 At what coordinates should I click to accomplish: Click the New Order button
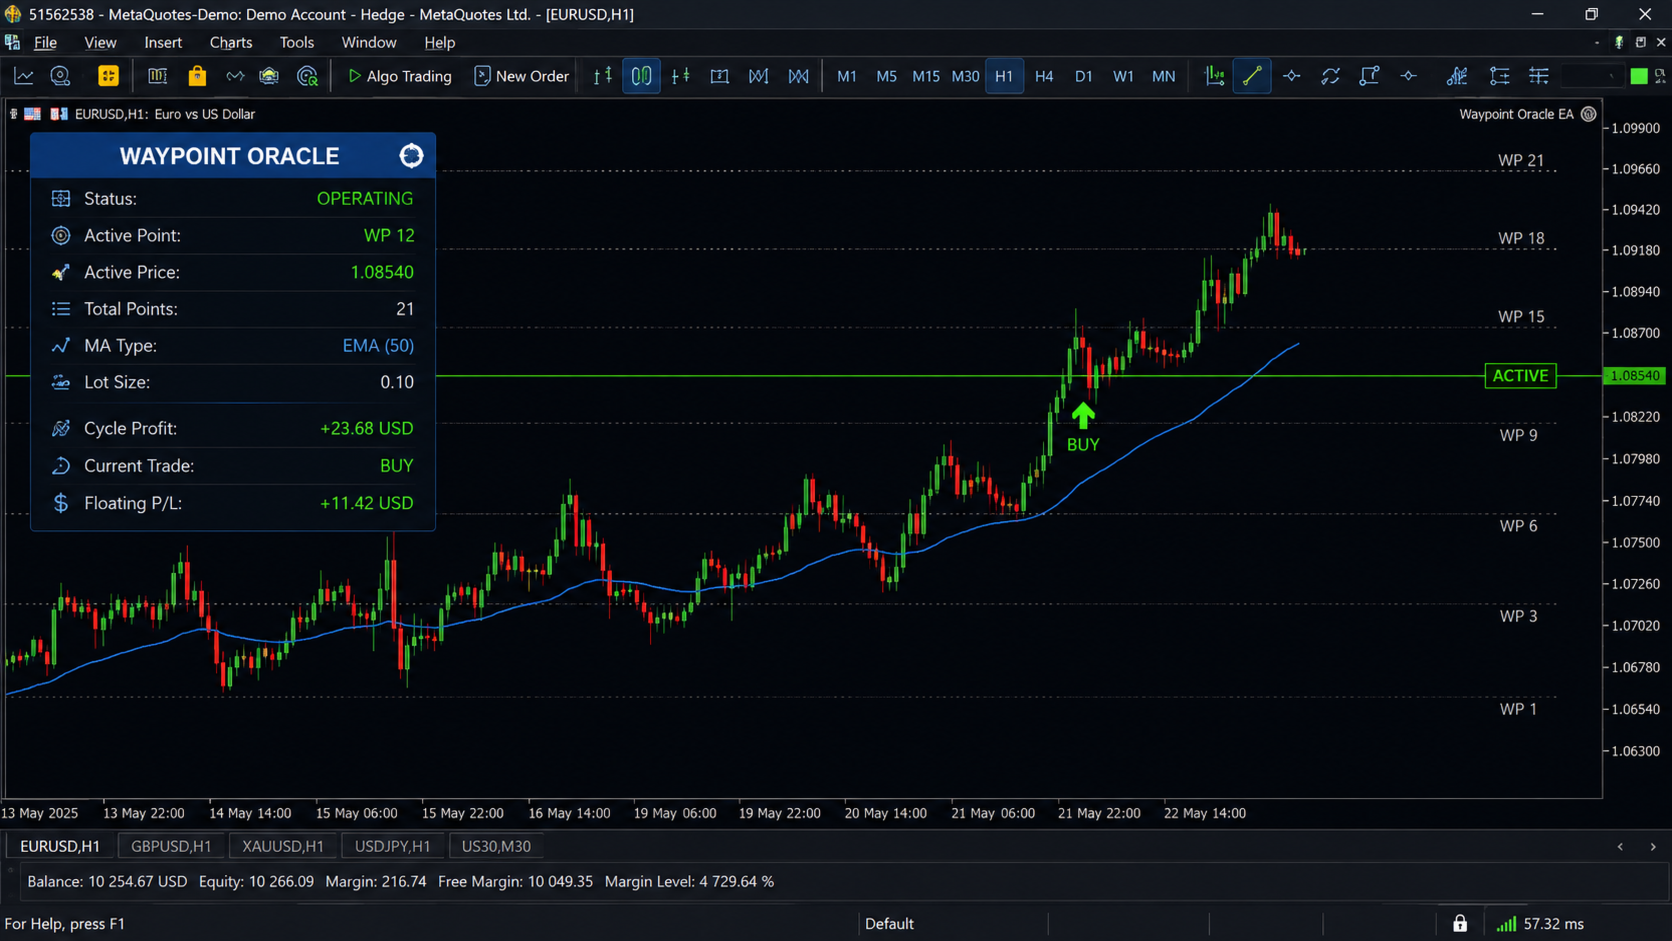(x=521, y=76)
